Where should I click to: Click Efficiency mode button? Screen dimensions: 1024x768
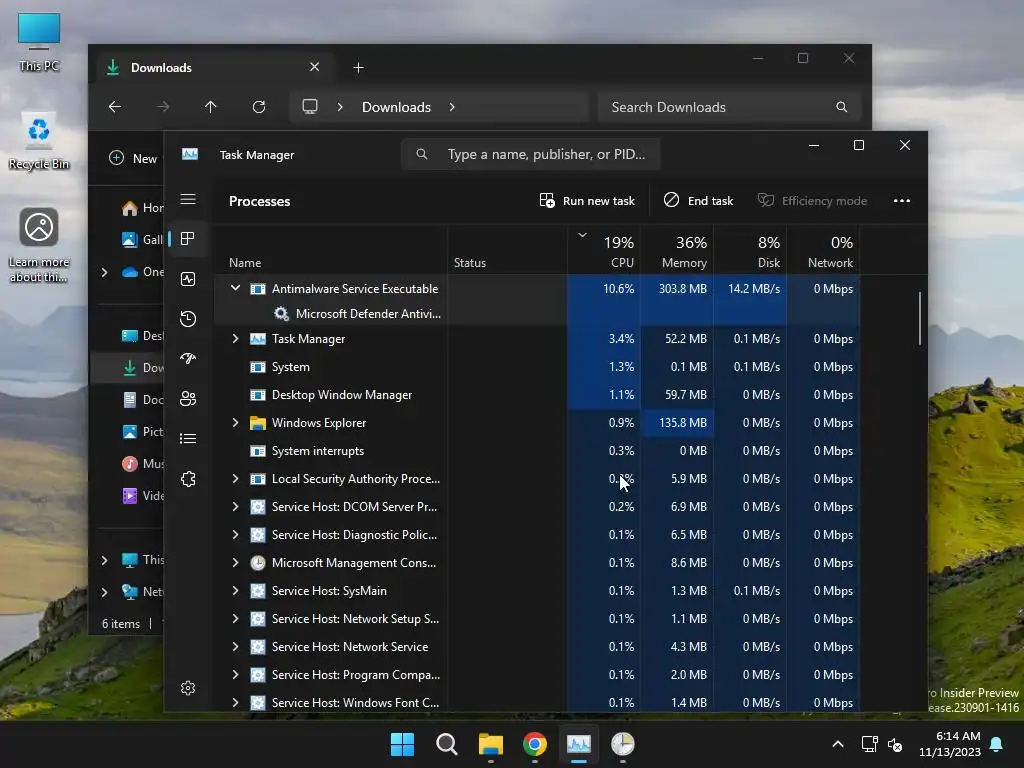[812, 200]
